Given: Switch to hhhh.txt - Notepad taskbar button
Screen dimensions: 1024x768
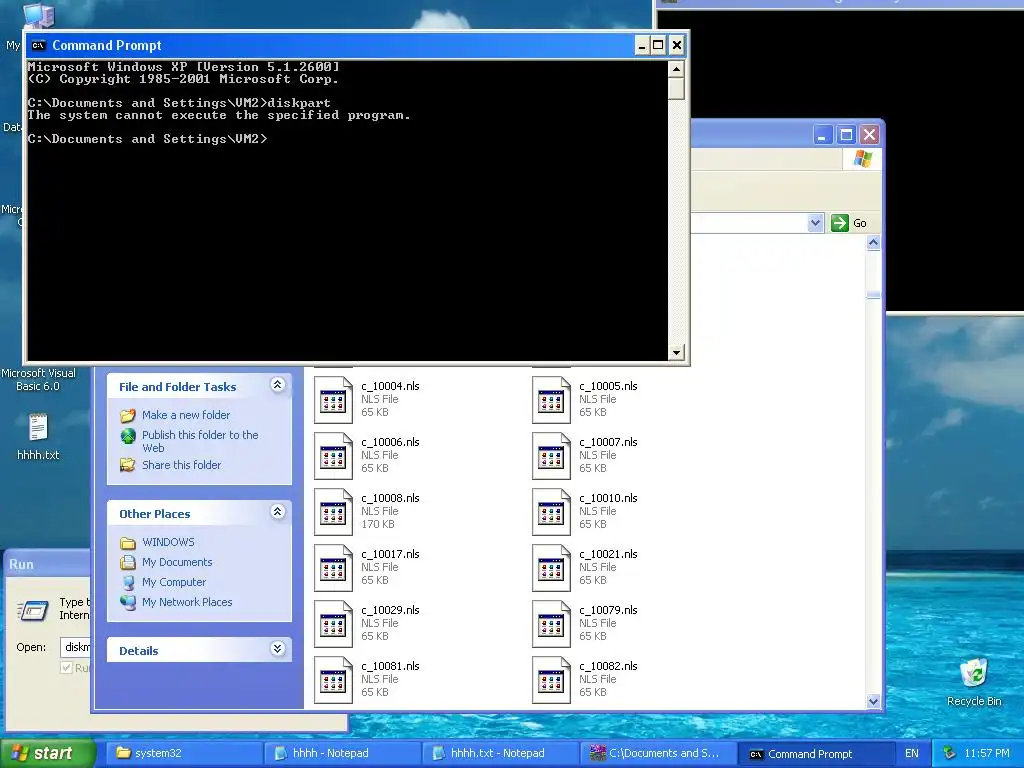Looking at the screenshot, I should point(501,753).
